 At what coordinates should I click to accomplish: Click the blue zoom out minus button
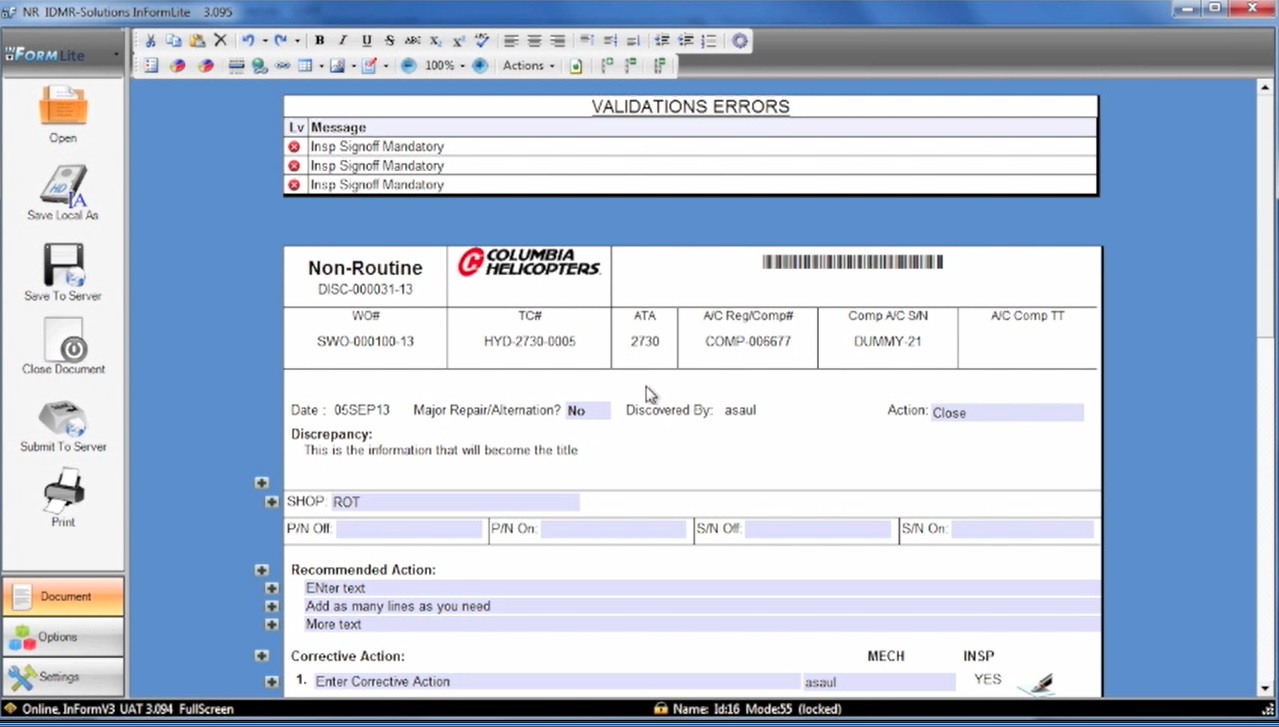click(x=409, y=66)
